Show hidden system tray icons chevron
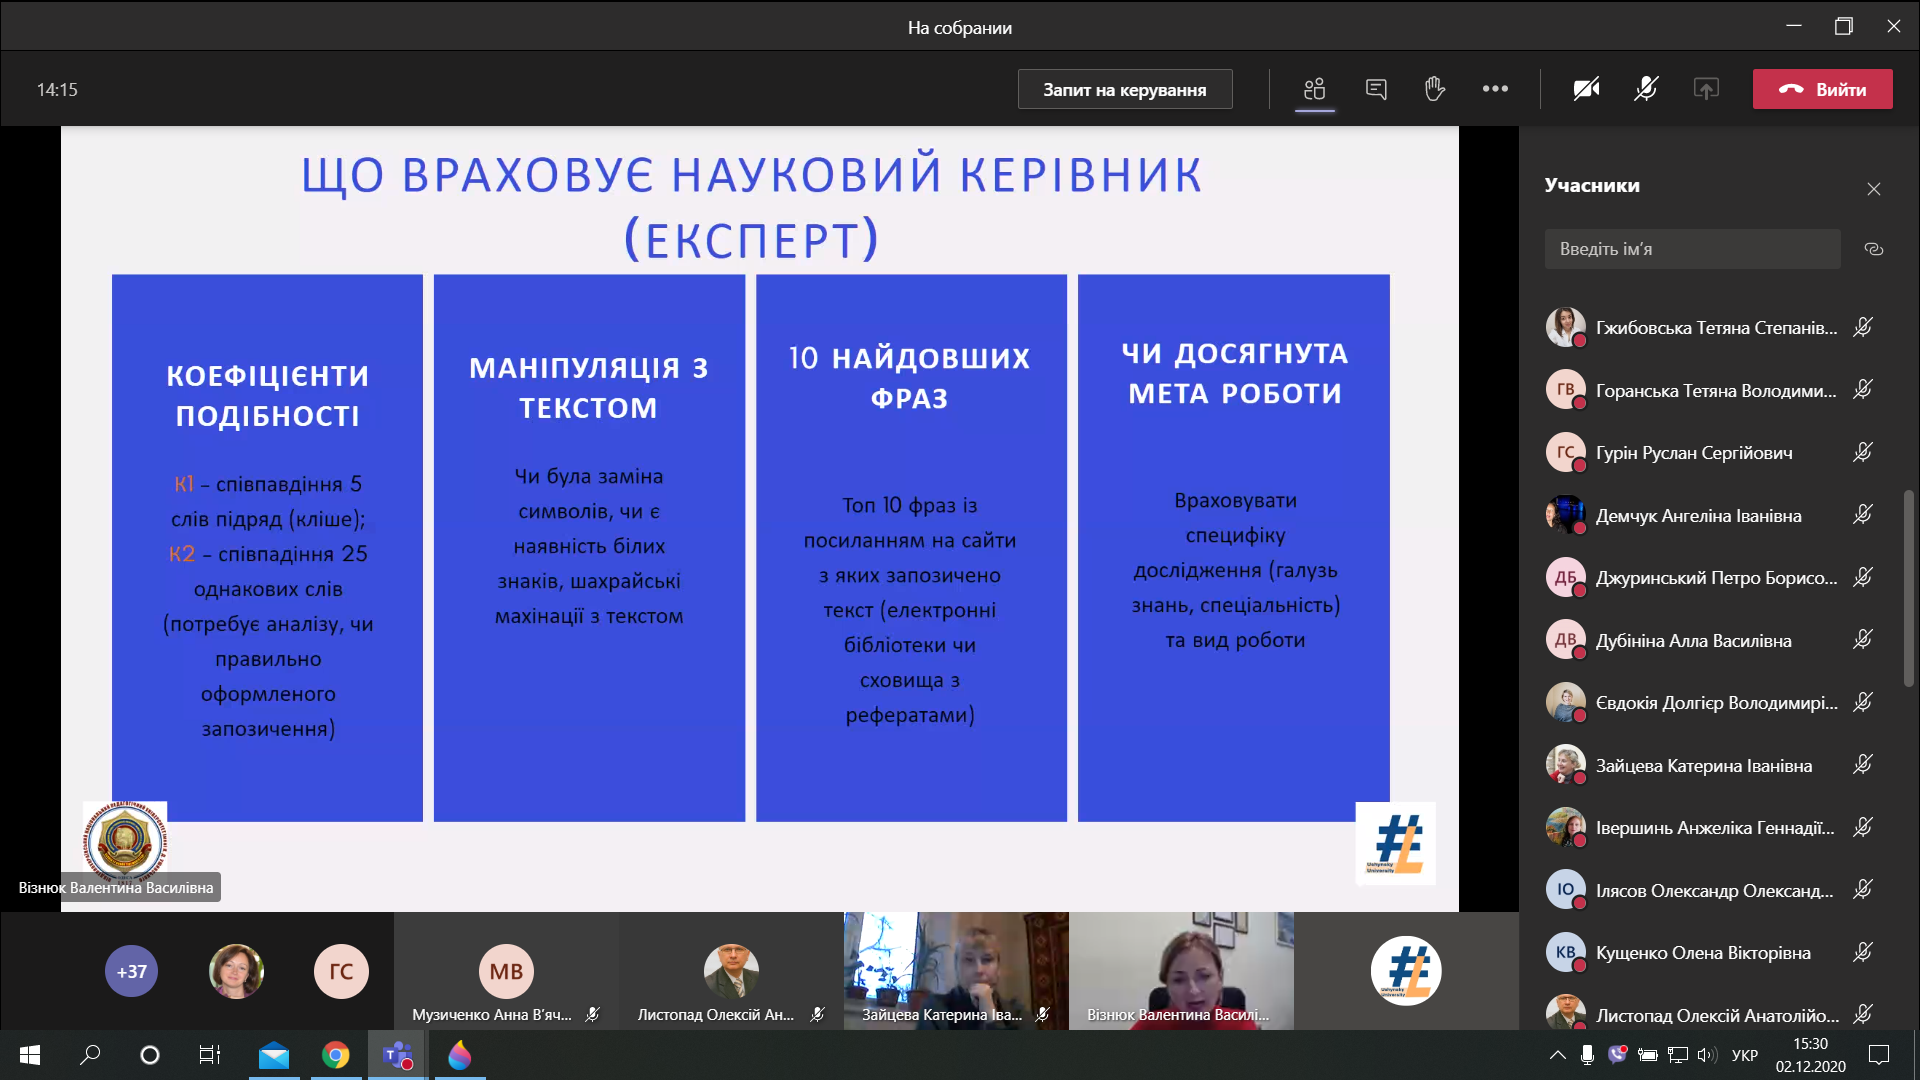This screenshot has height=1080, width=1920. (x=1557, y=1055)
